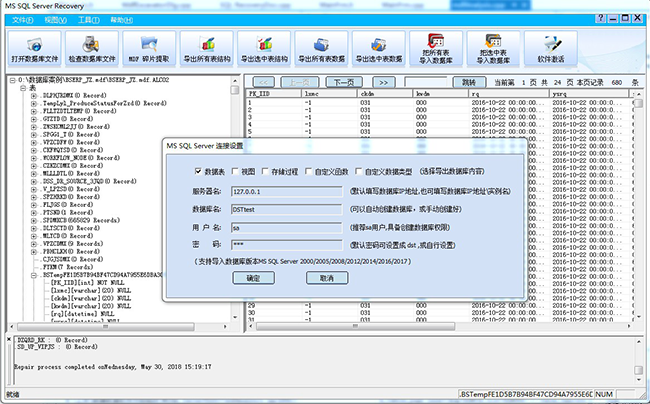
Task: Import selected table into database (把选中表导入数据库)
Action: pos(493,49)
